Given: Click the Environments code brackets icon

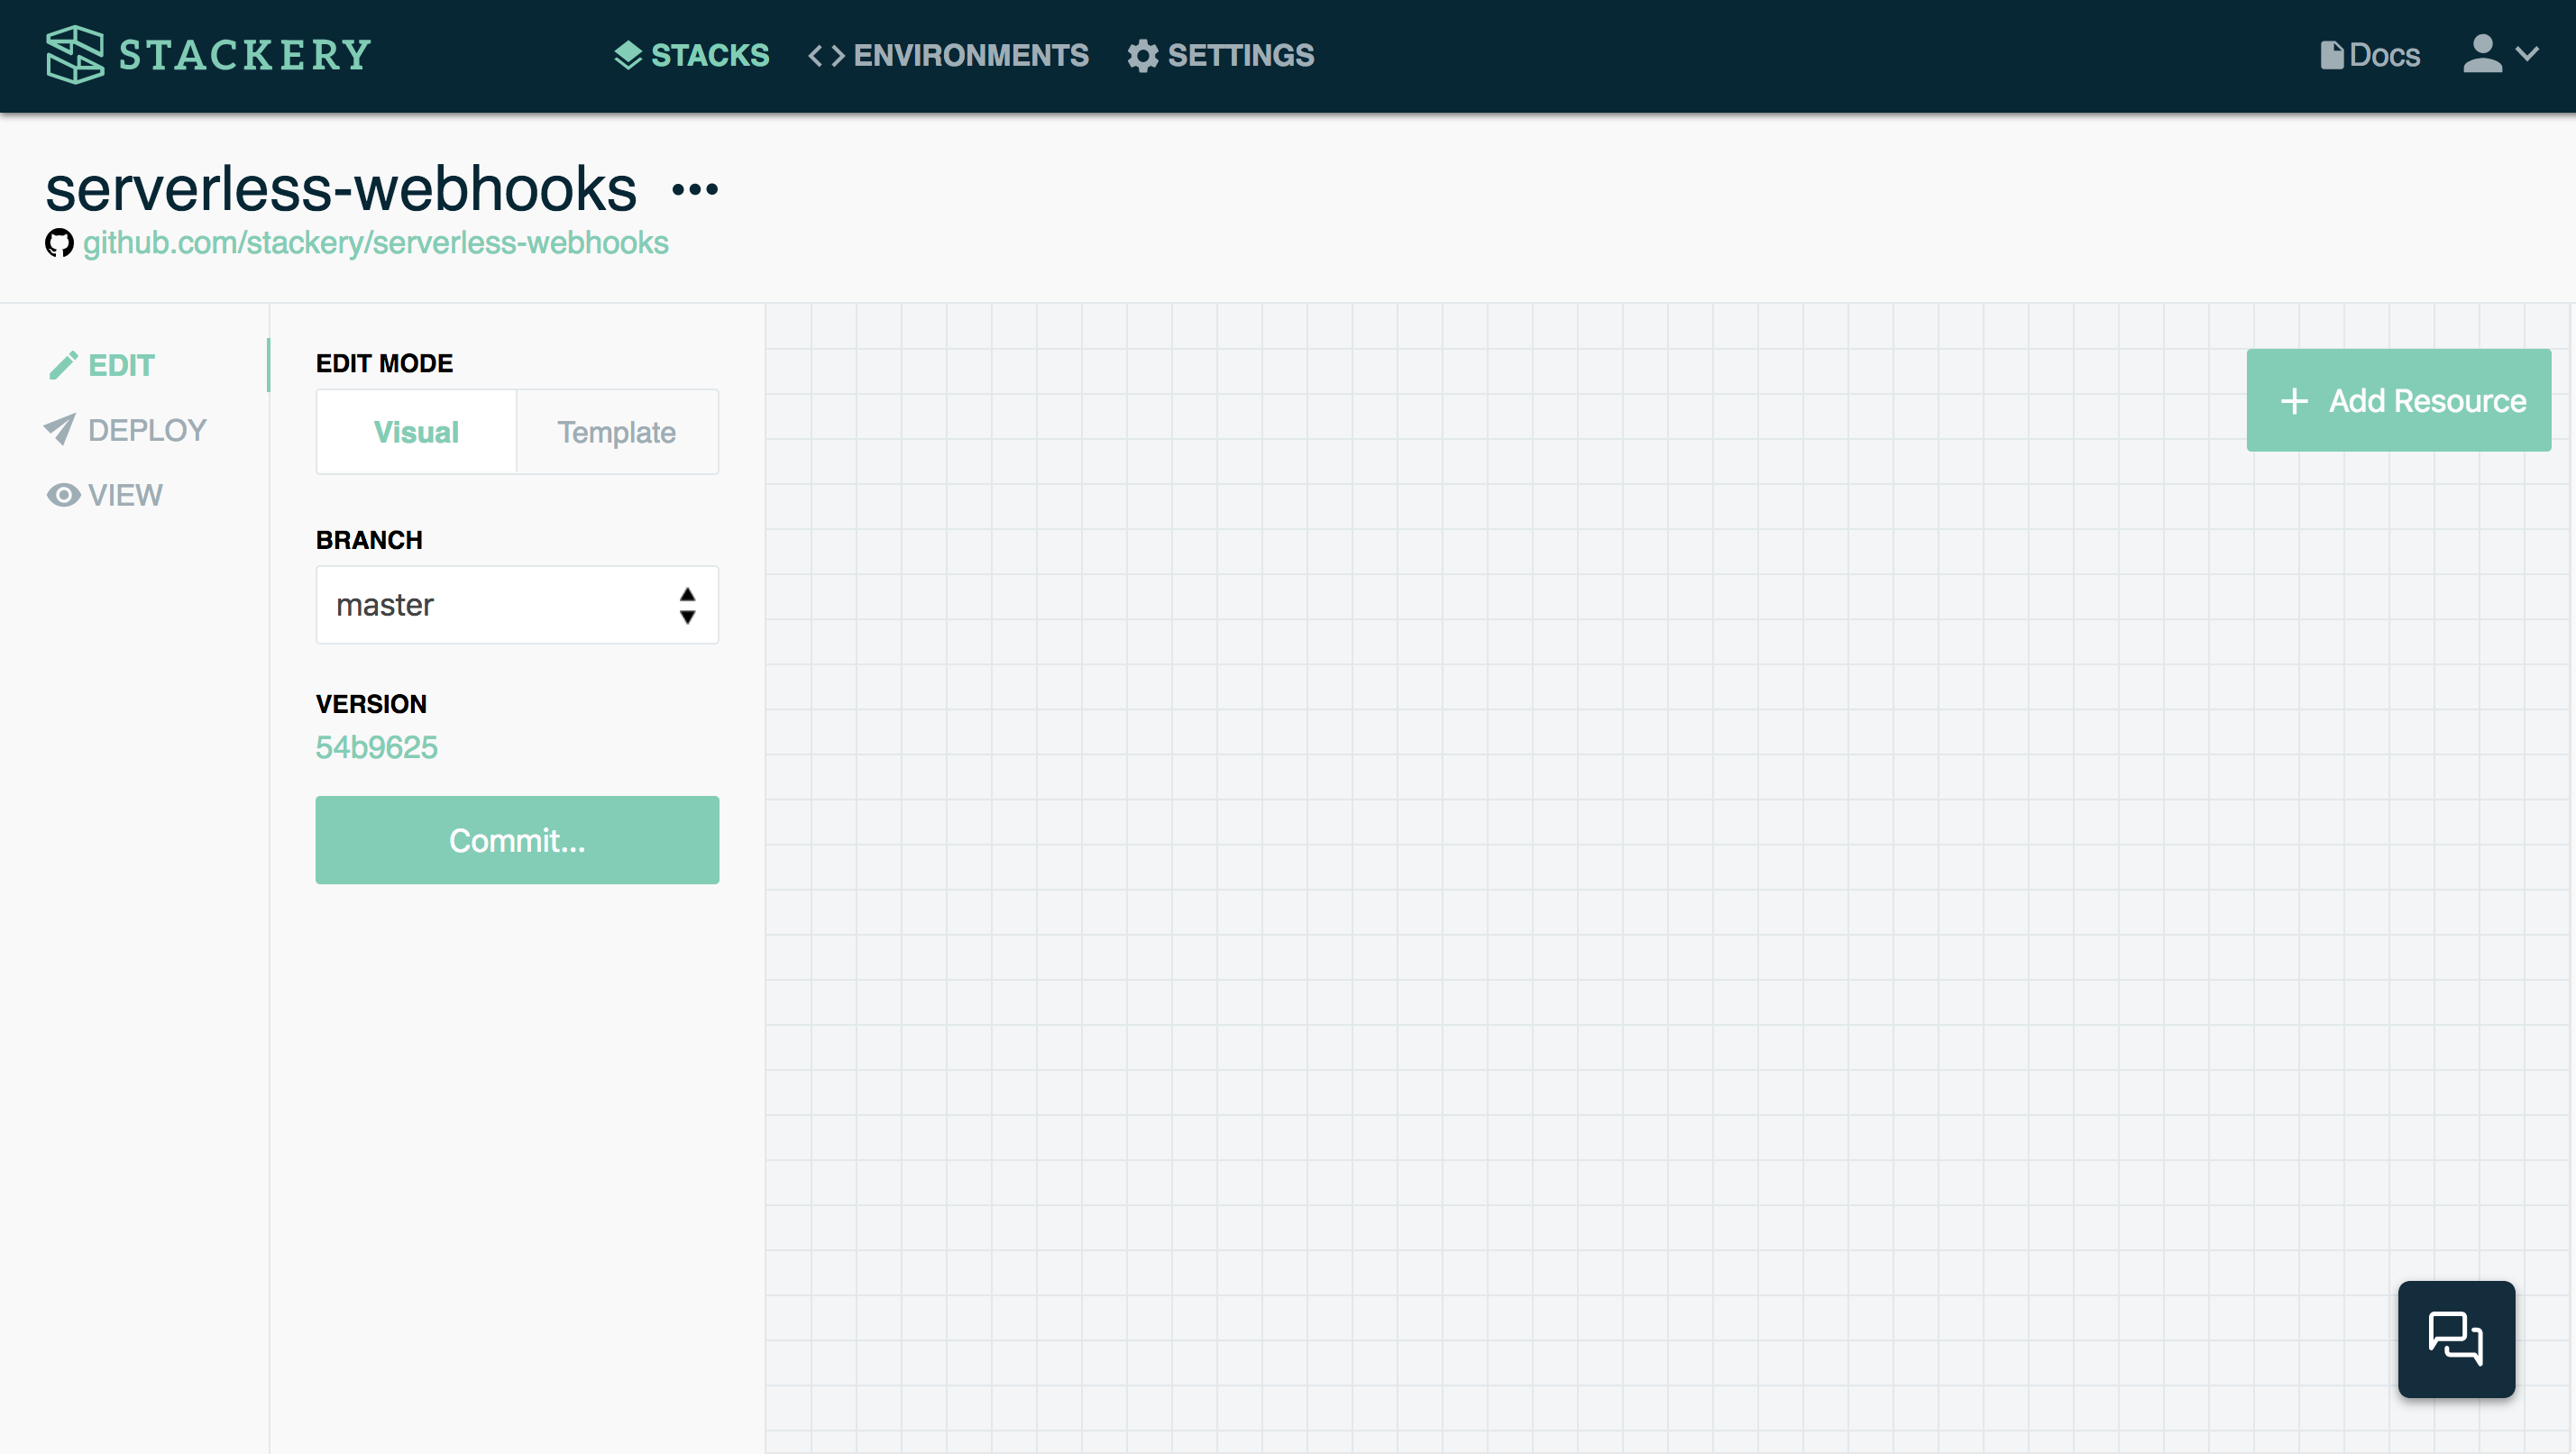Looking at the screenshot, I should 826,56.
